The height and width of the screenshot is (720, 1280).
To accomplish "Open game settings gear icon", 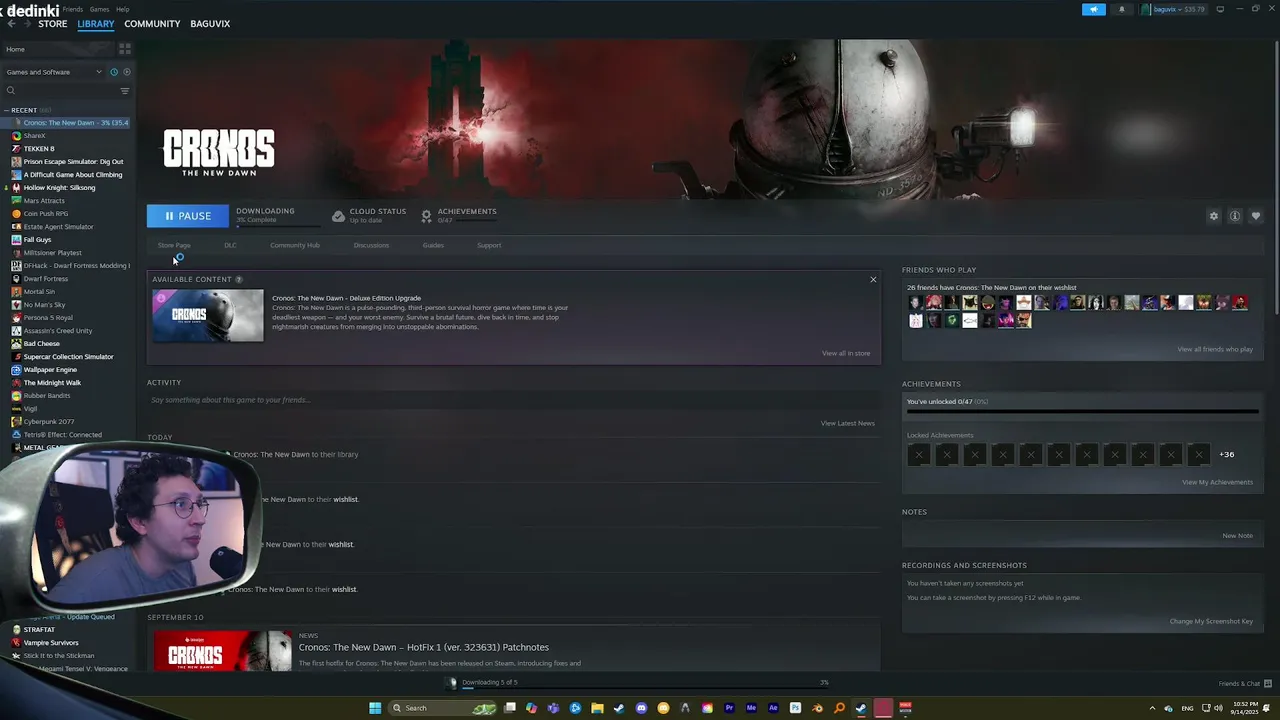I will click(x=1214, y=216).
